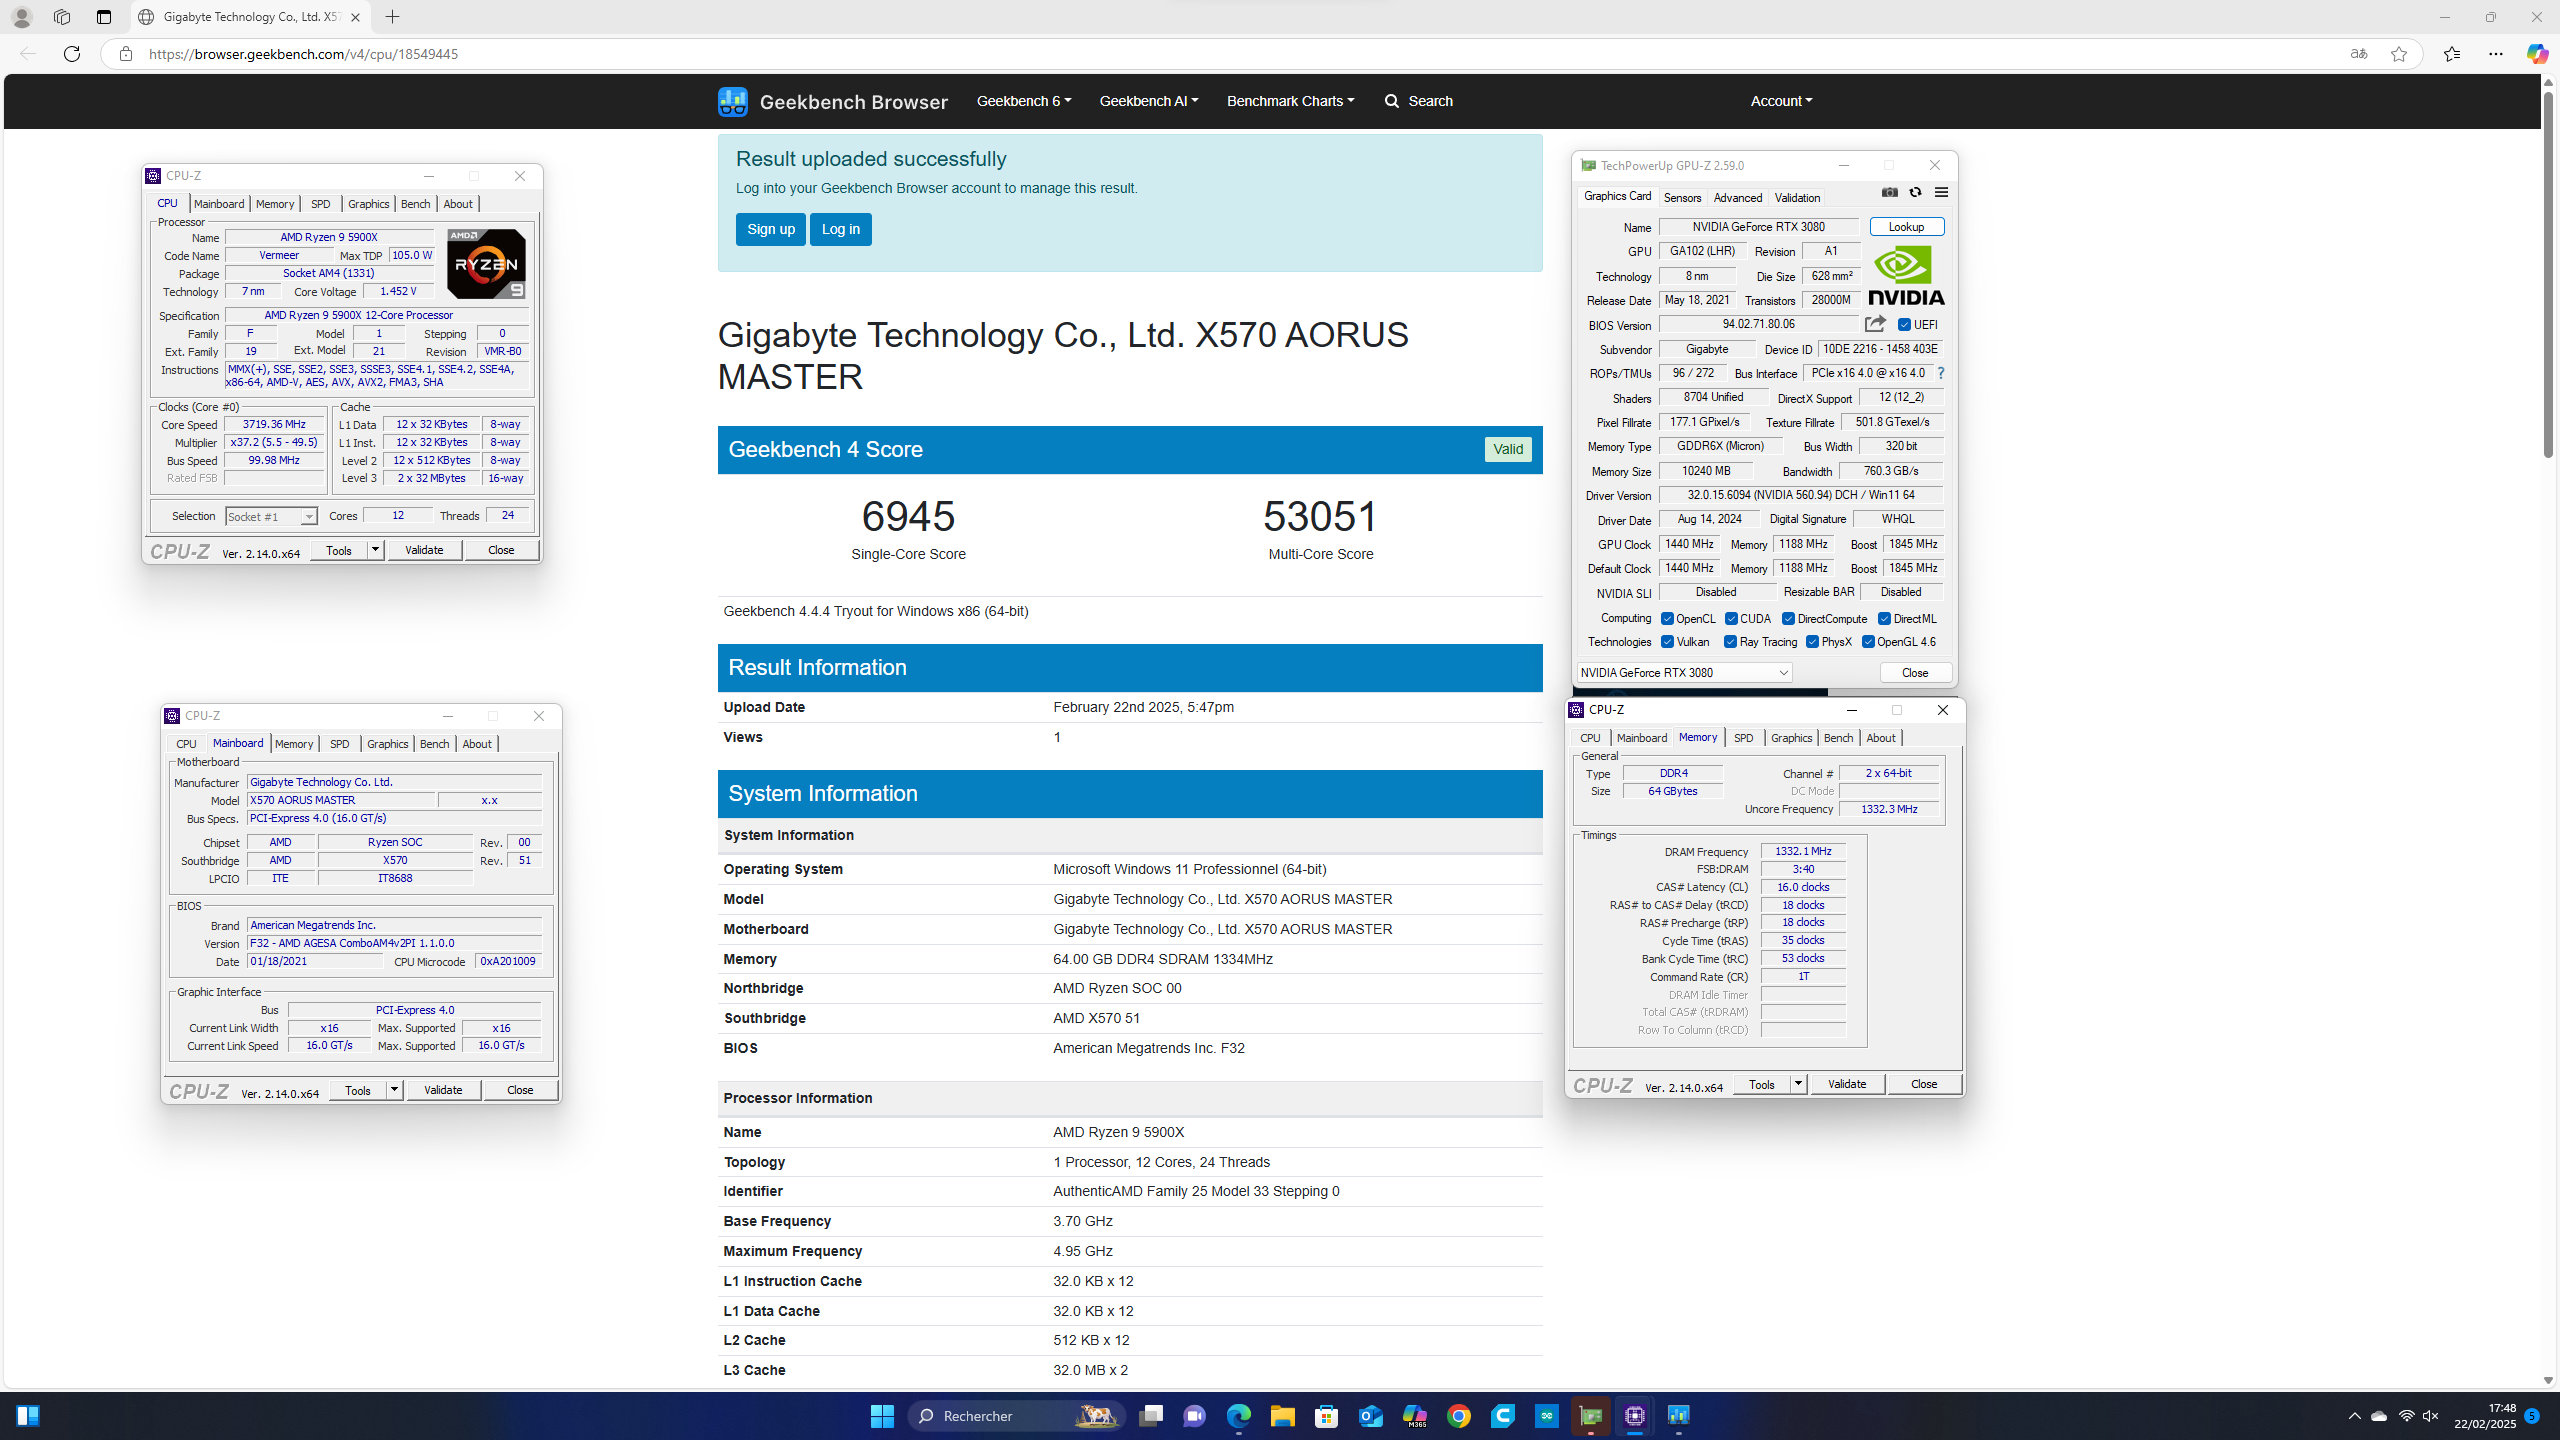Open Edge settings and more menu
The height and width of the screenshot is (1440, 2560).
pos(2496,54)
